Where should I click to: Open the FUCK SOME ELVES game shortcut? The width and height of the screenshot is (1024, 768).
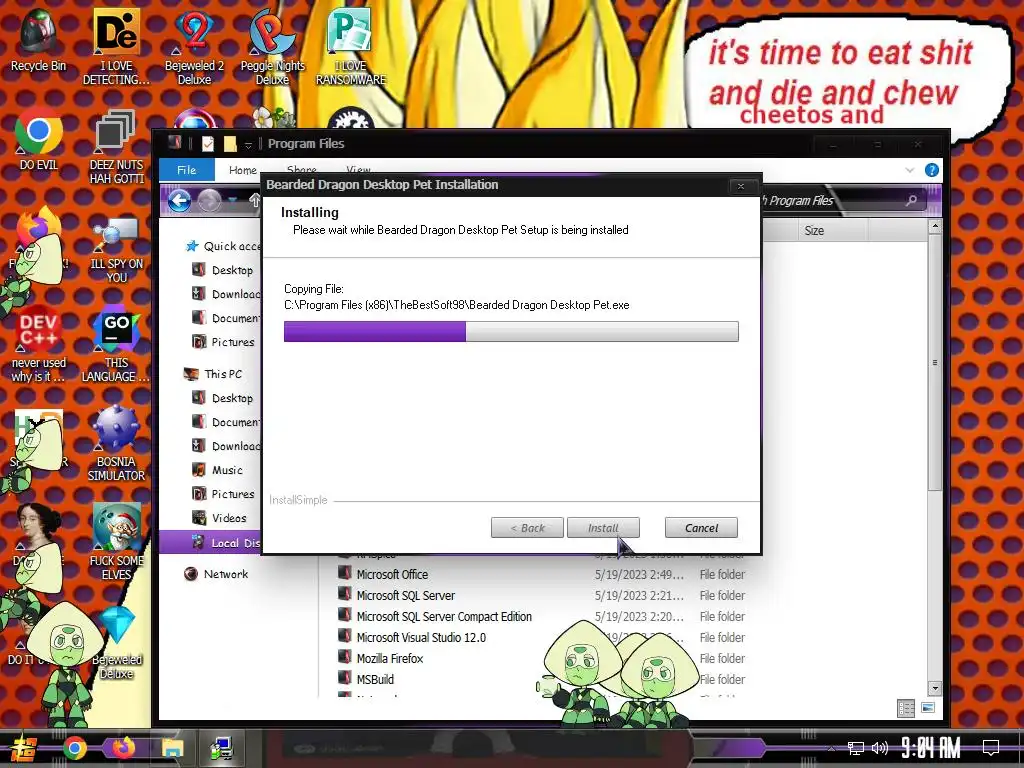point(116,541)
